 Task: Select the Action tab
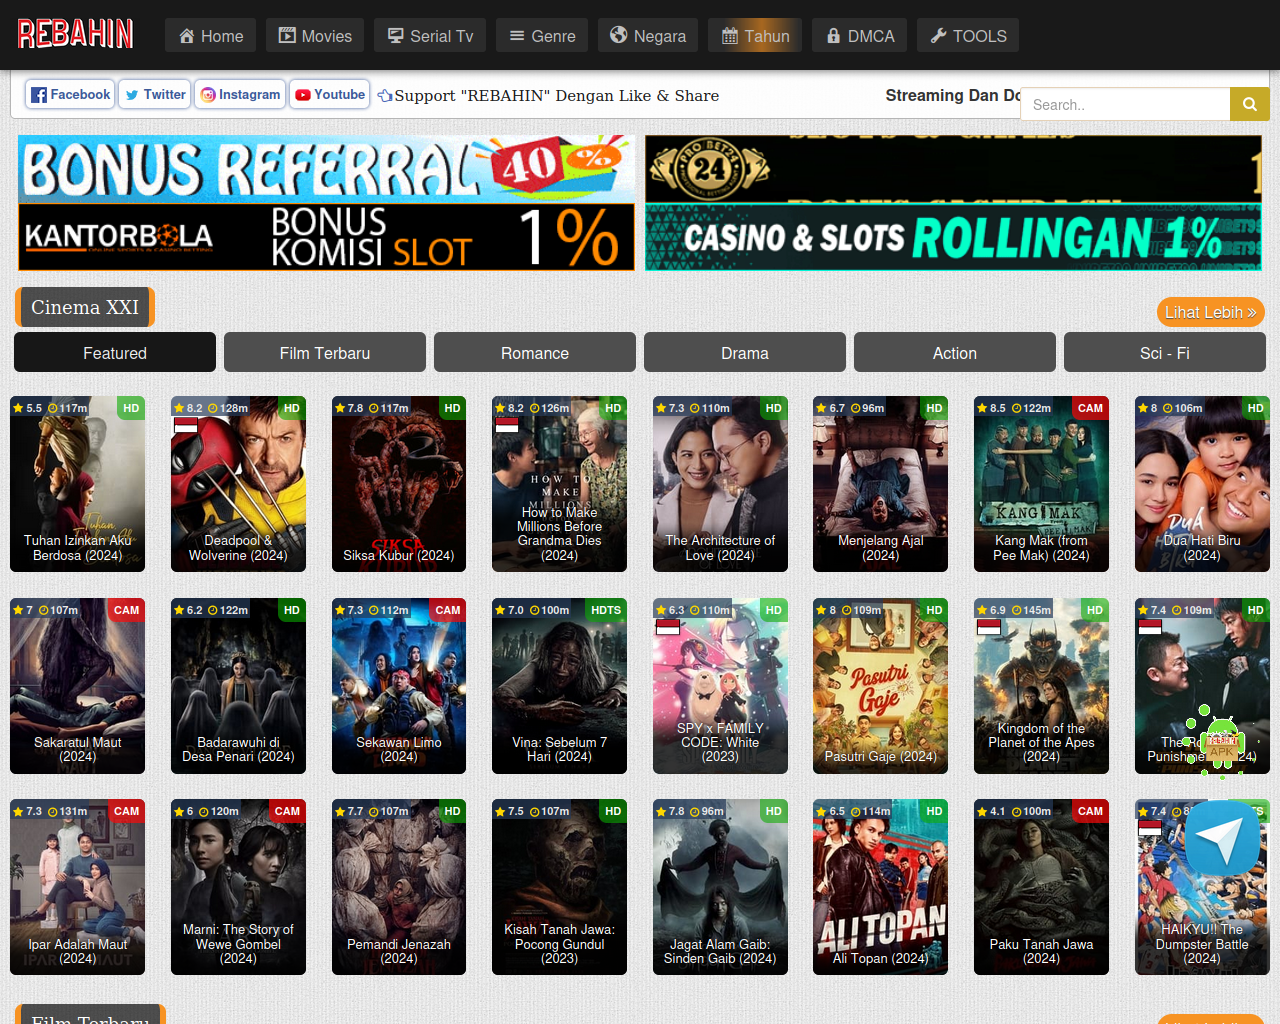point(955,352)
